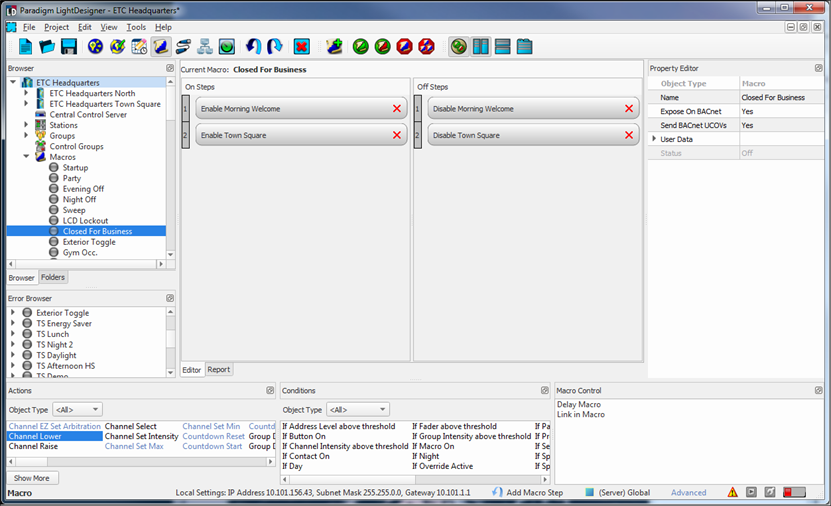Click the new project document icon
The height and width of the screenshot is (506, 831).
pyautogui.click(x=25, y=47)
